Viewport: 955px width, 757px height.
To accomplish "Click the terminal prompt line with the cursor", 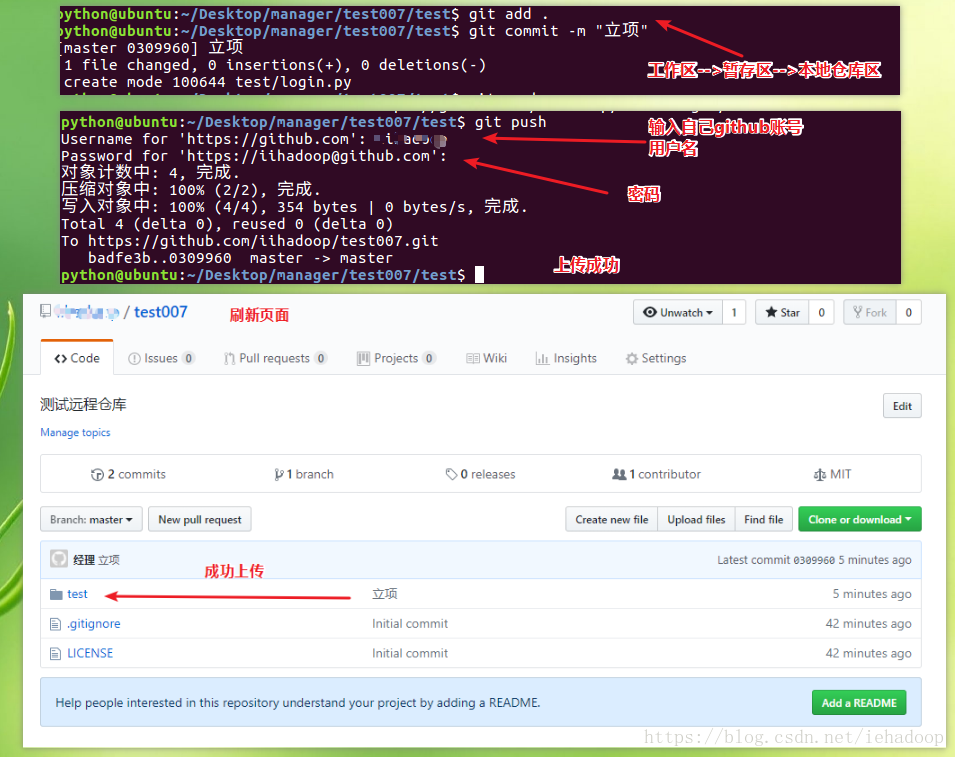I will 272,275.
